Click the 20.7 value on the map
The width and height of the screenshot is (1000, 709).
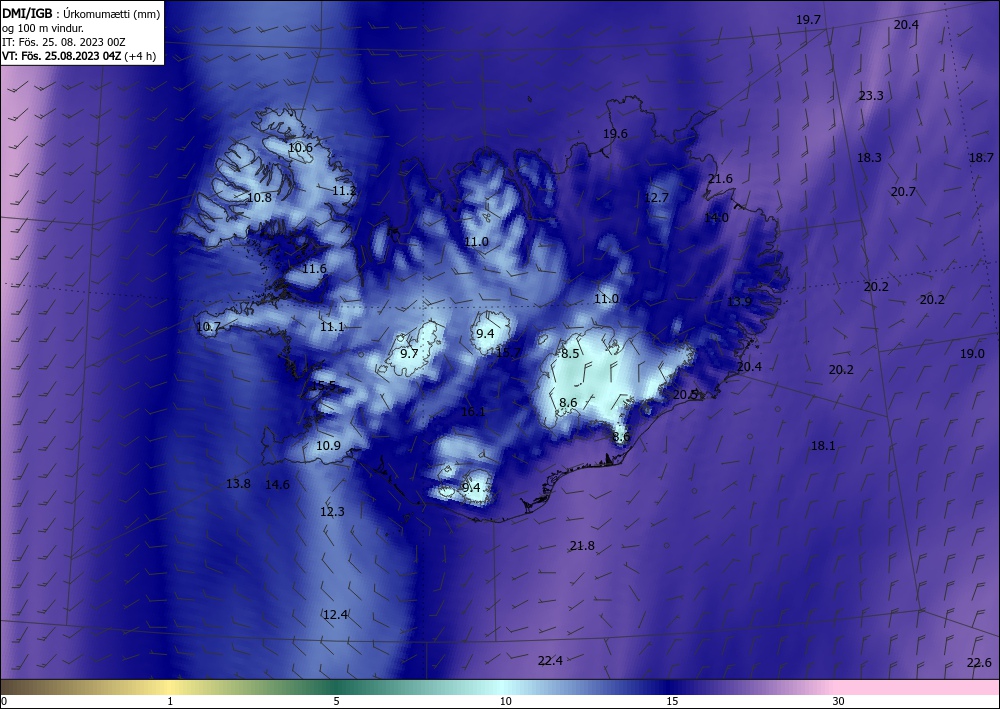[903, 191]
